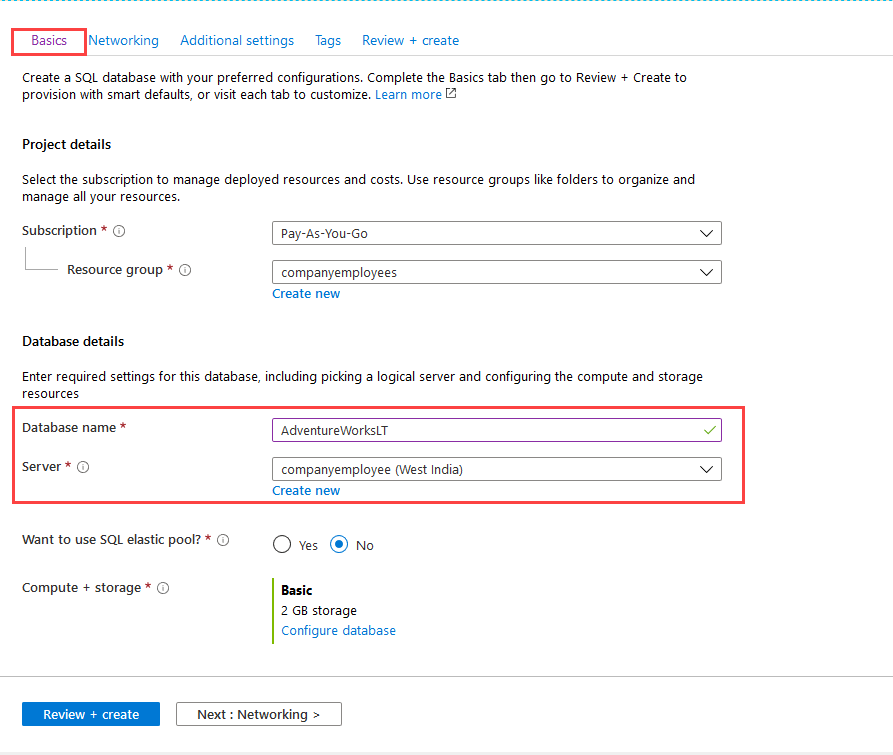This screenshot has height=755, width=893.
Task: Select No for SQL elastic pool
Action: 339,545
